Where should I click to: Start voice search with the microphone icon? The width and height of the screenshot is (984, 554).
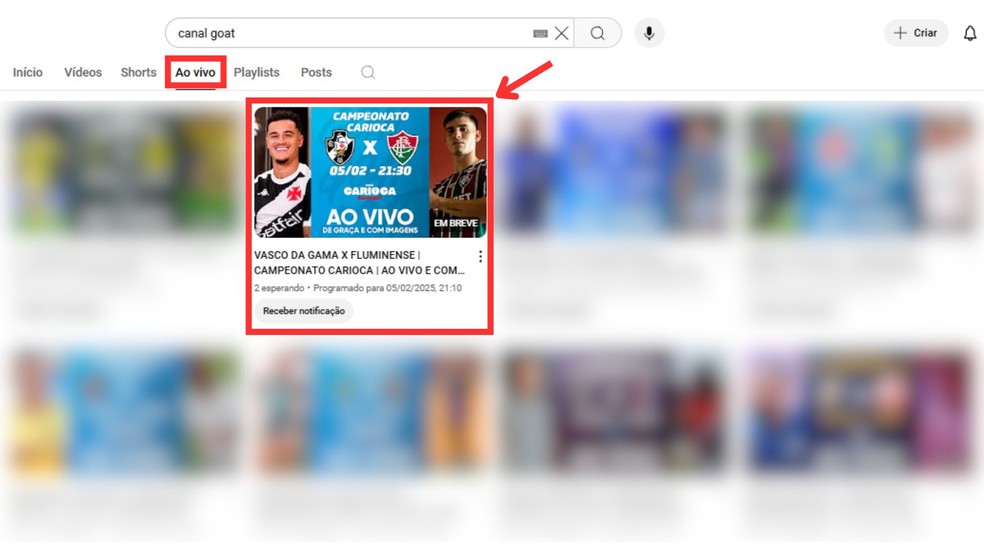tap(649, 33)
